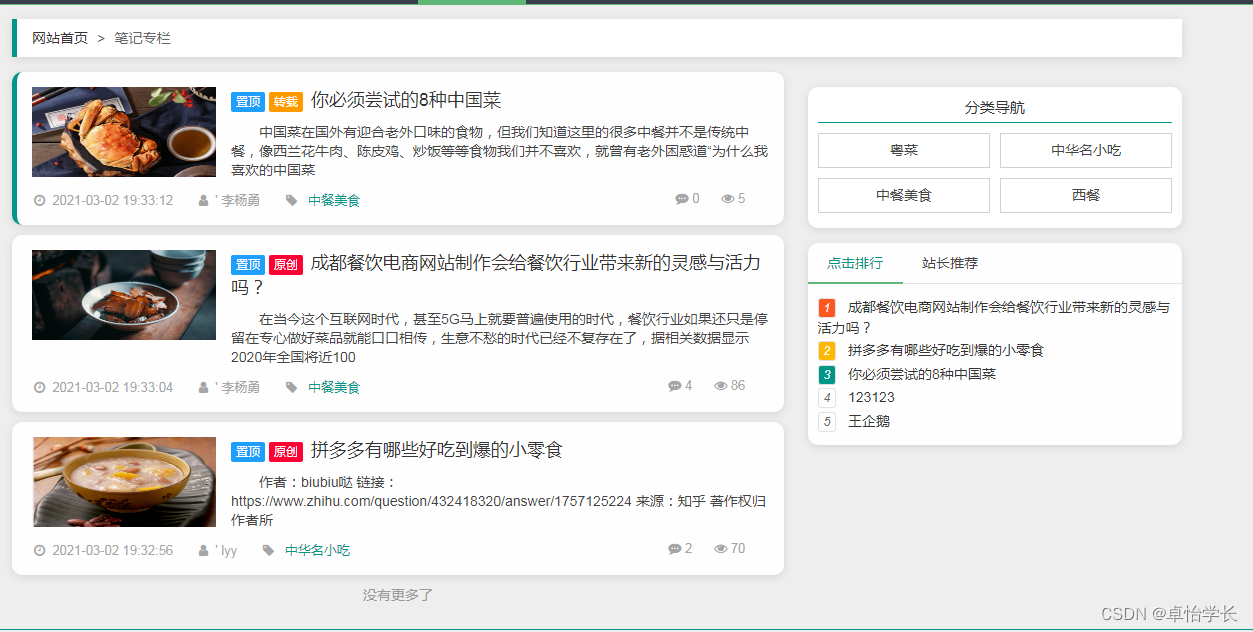Click author name lyy on third article

[x=229, y=551]
